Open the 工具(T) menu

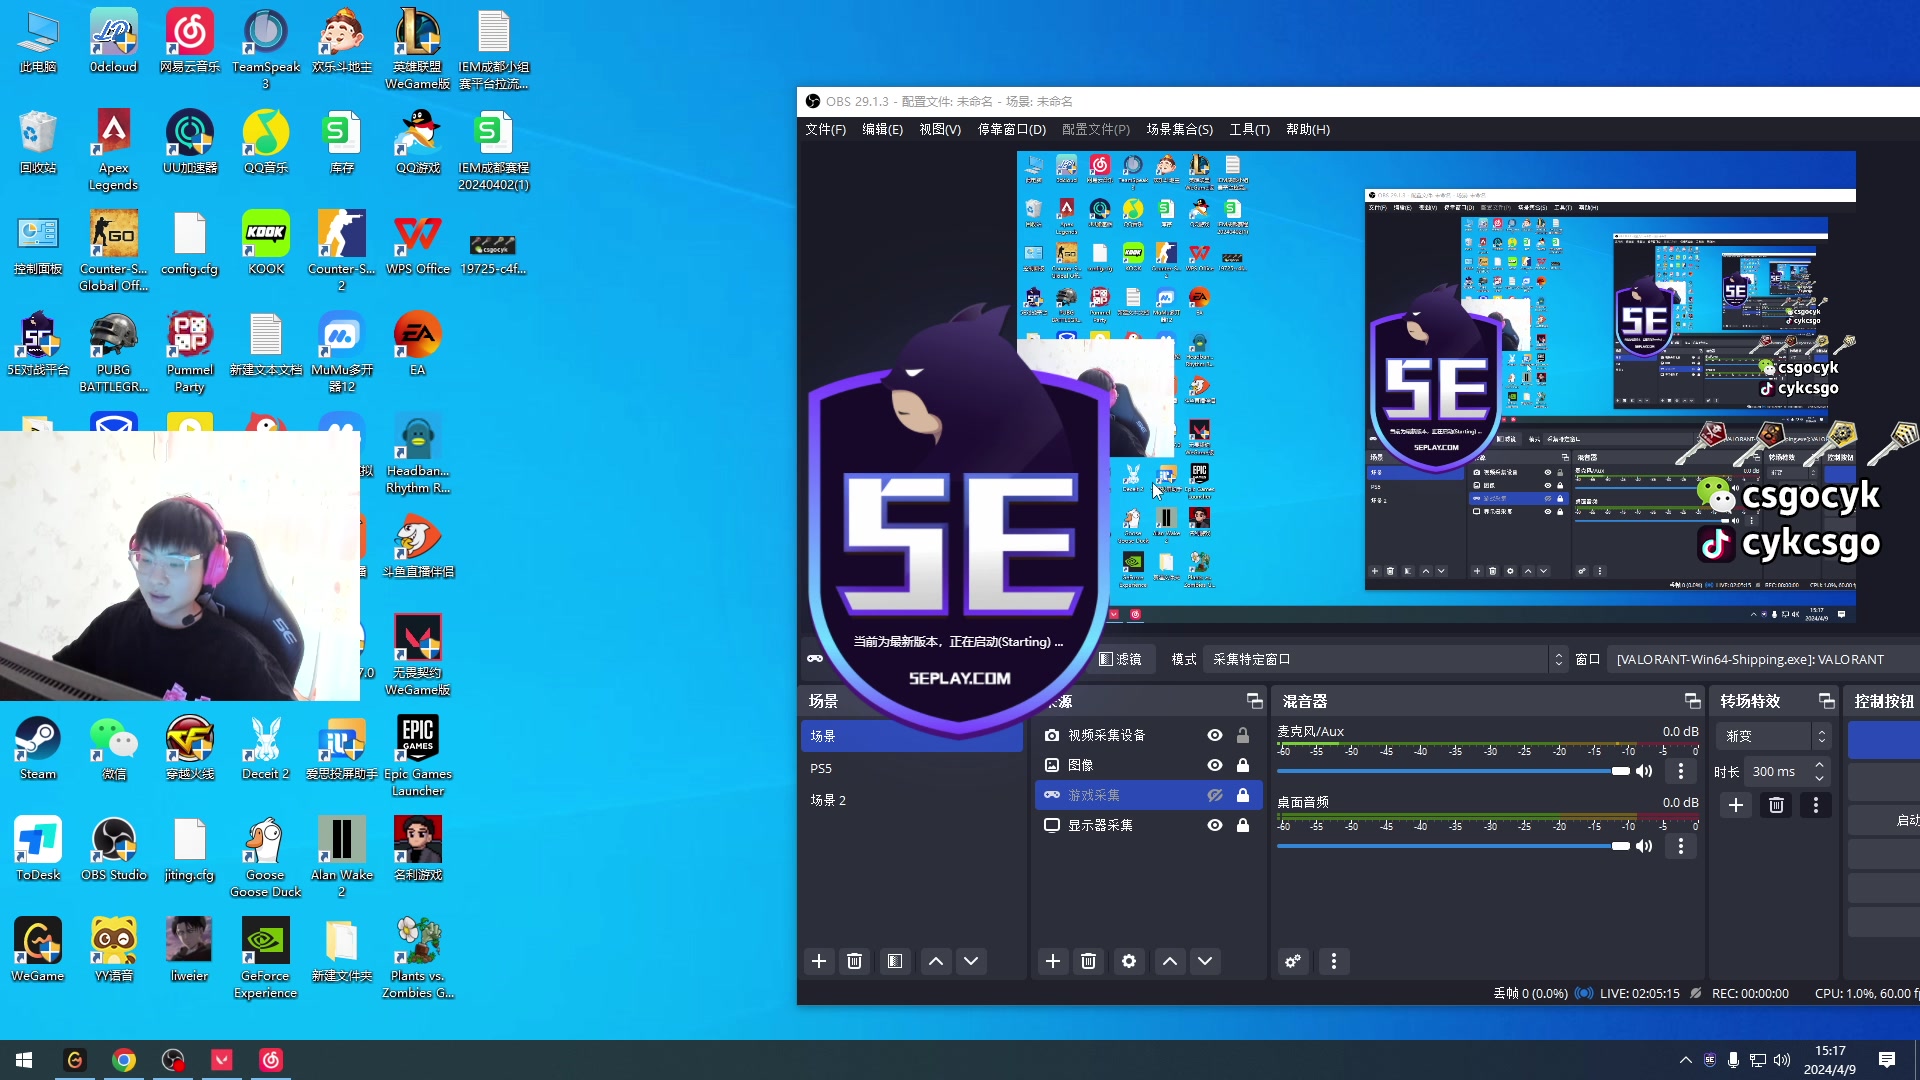click(x=1249, y=129)
